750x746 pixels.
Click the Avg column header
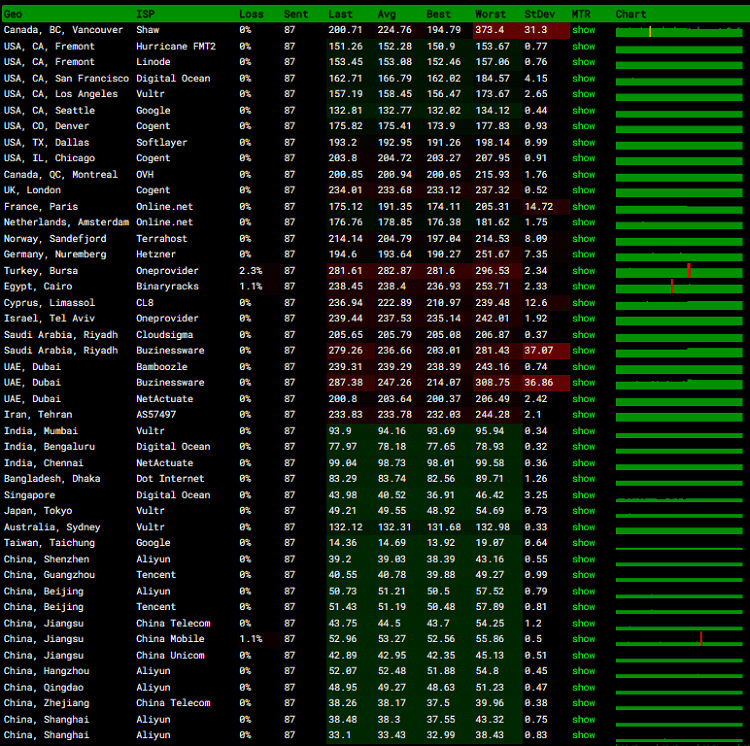point(386,14)
